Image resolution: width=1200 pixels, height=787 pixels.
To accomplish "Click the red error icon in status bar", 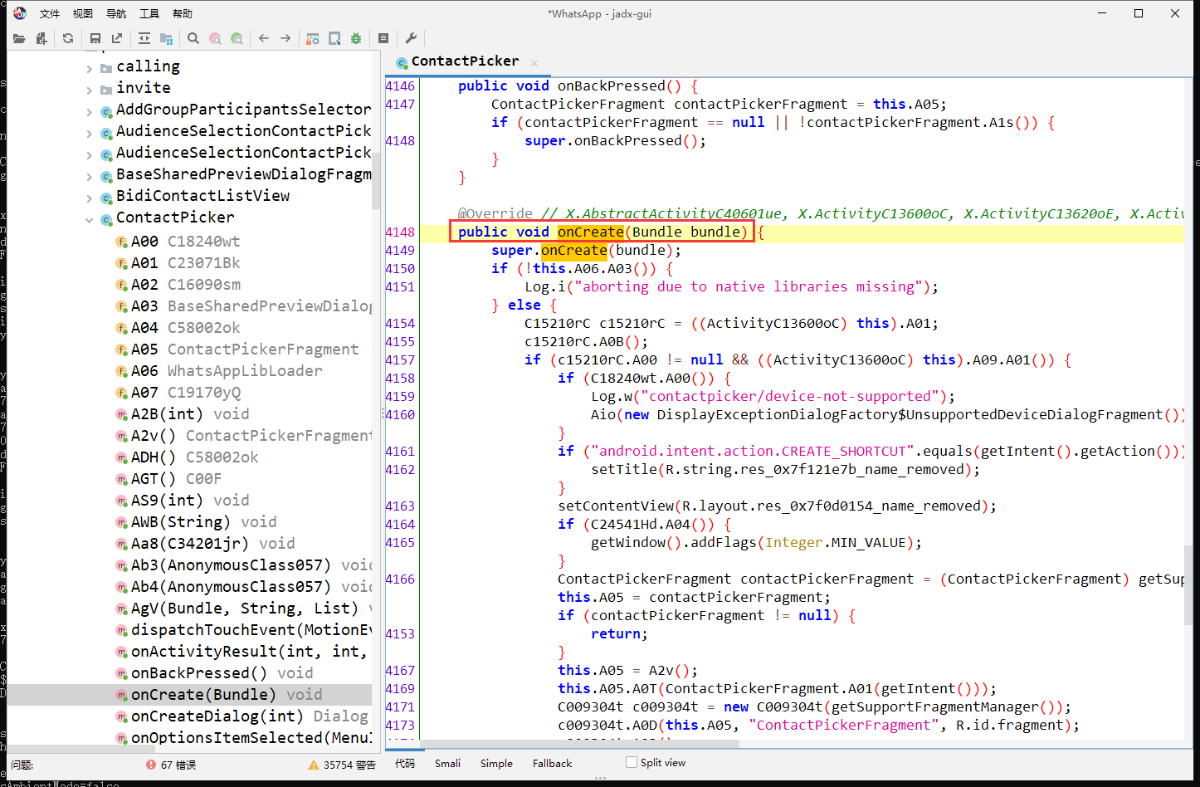I will [x=151, y=764].
